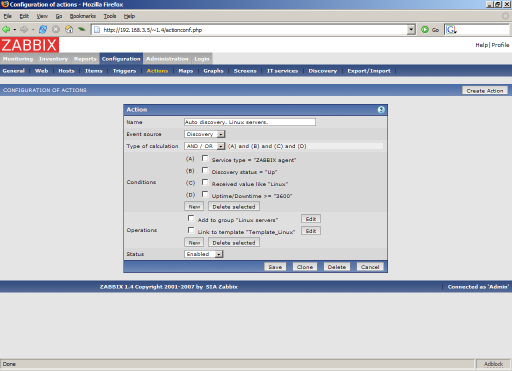The image size is (512, 371).
Task: Click the browser Forward arrow icon
Action: (24, 30)
